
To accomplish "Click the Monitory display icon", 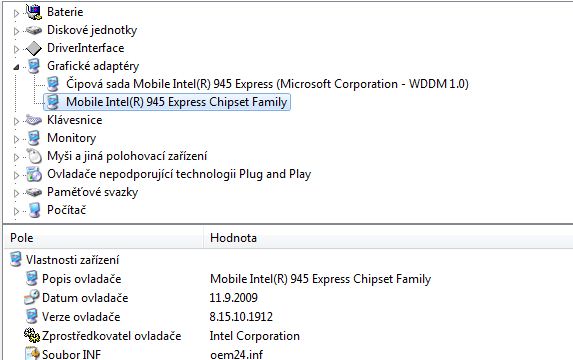I will [34, 138].
